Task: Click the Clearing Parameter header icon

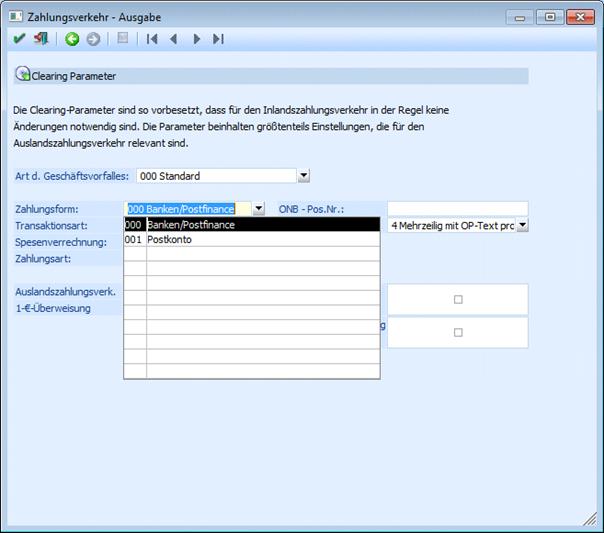Action: coord(23,75)
